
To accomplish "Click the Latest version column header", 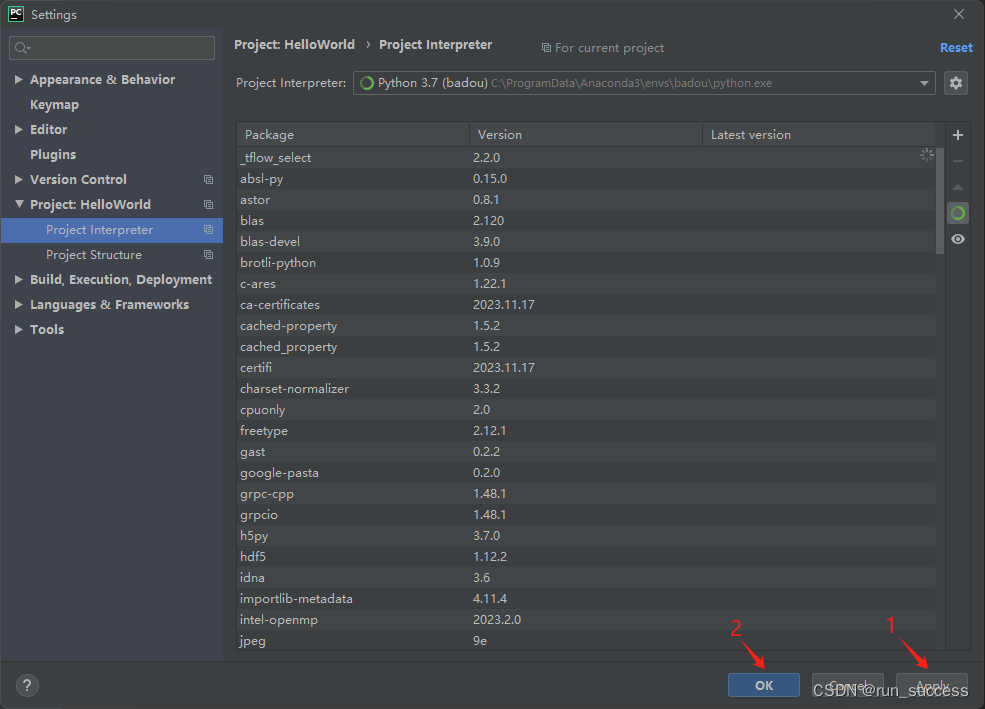I will click(819, 134).
